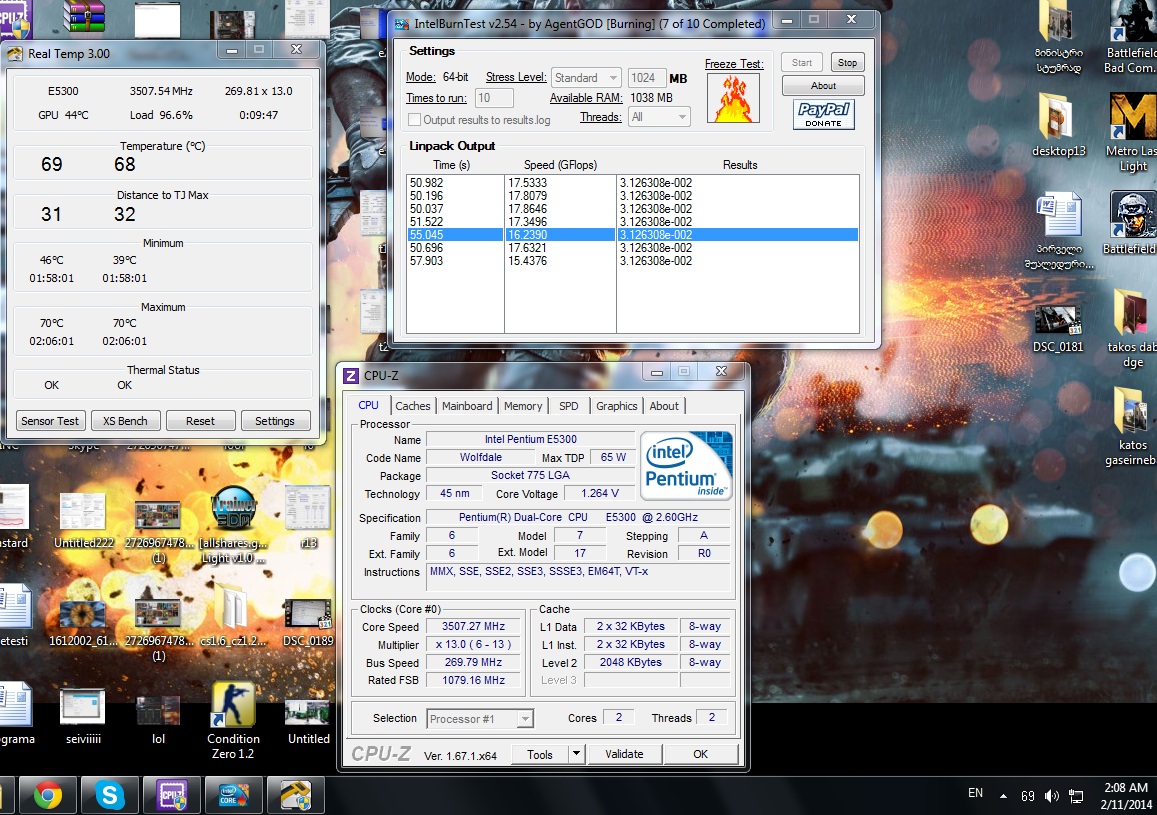Toggle the Output results to results.log checkbox
1157x815 pixels.
[x=415, y=120]
